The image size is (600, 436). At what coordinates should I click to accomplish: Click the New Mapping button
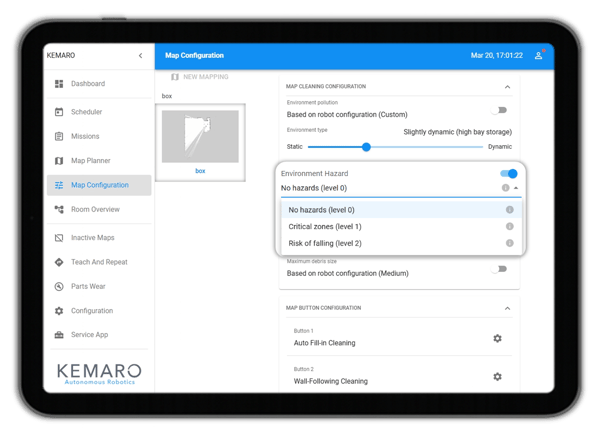[x=200, y=77]
